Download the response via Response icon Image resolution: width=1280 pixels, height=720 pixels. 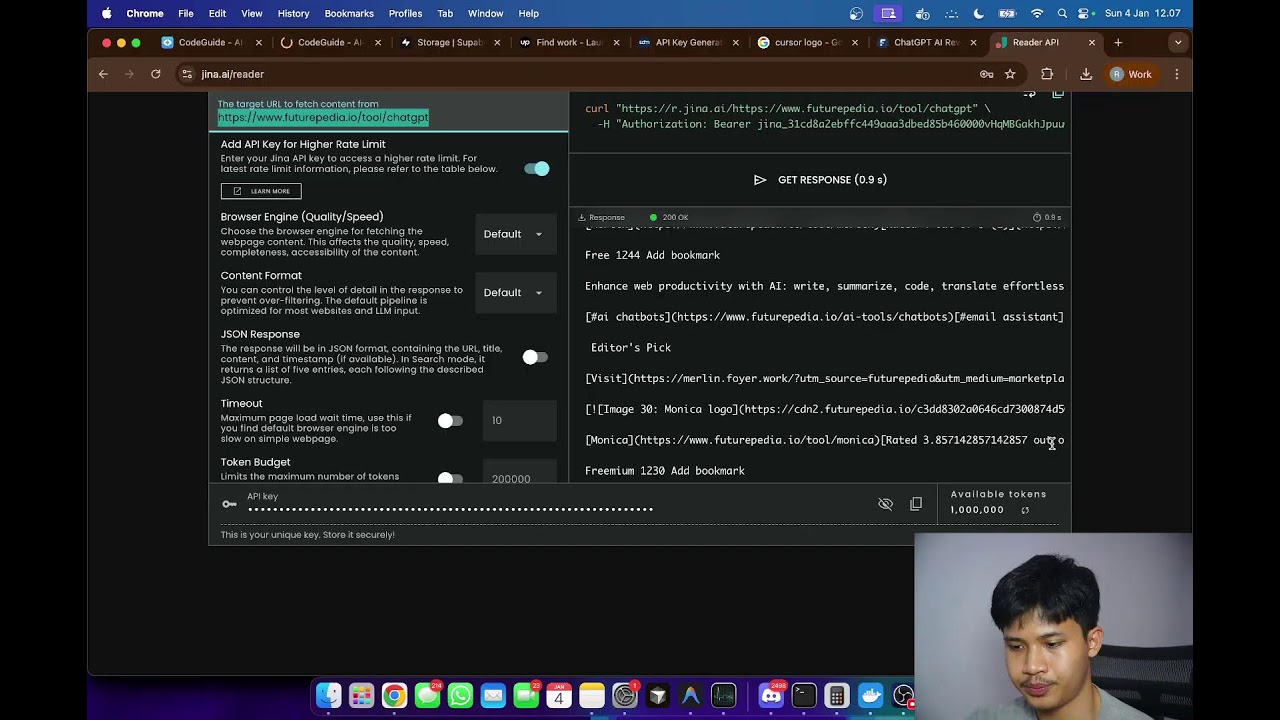pos(582,217)
